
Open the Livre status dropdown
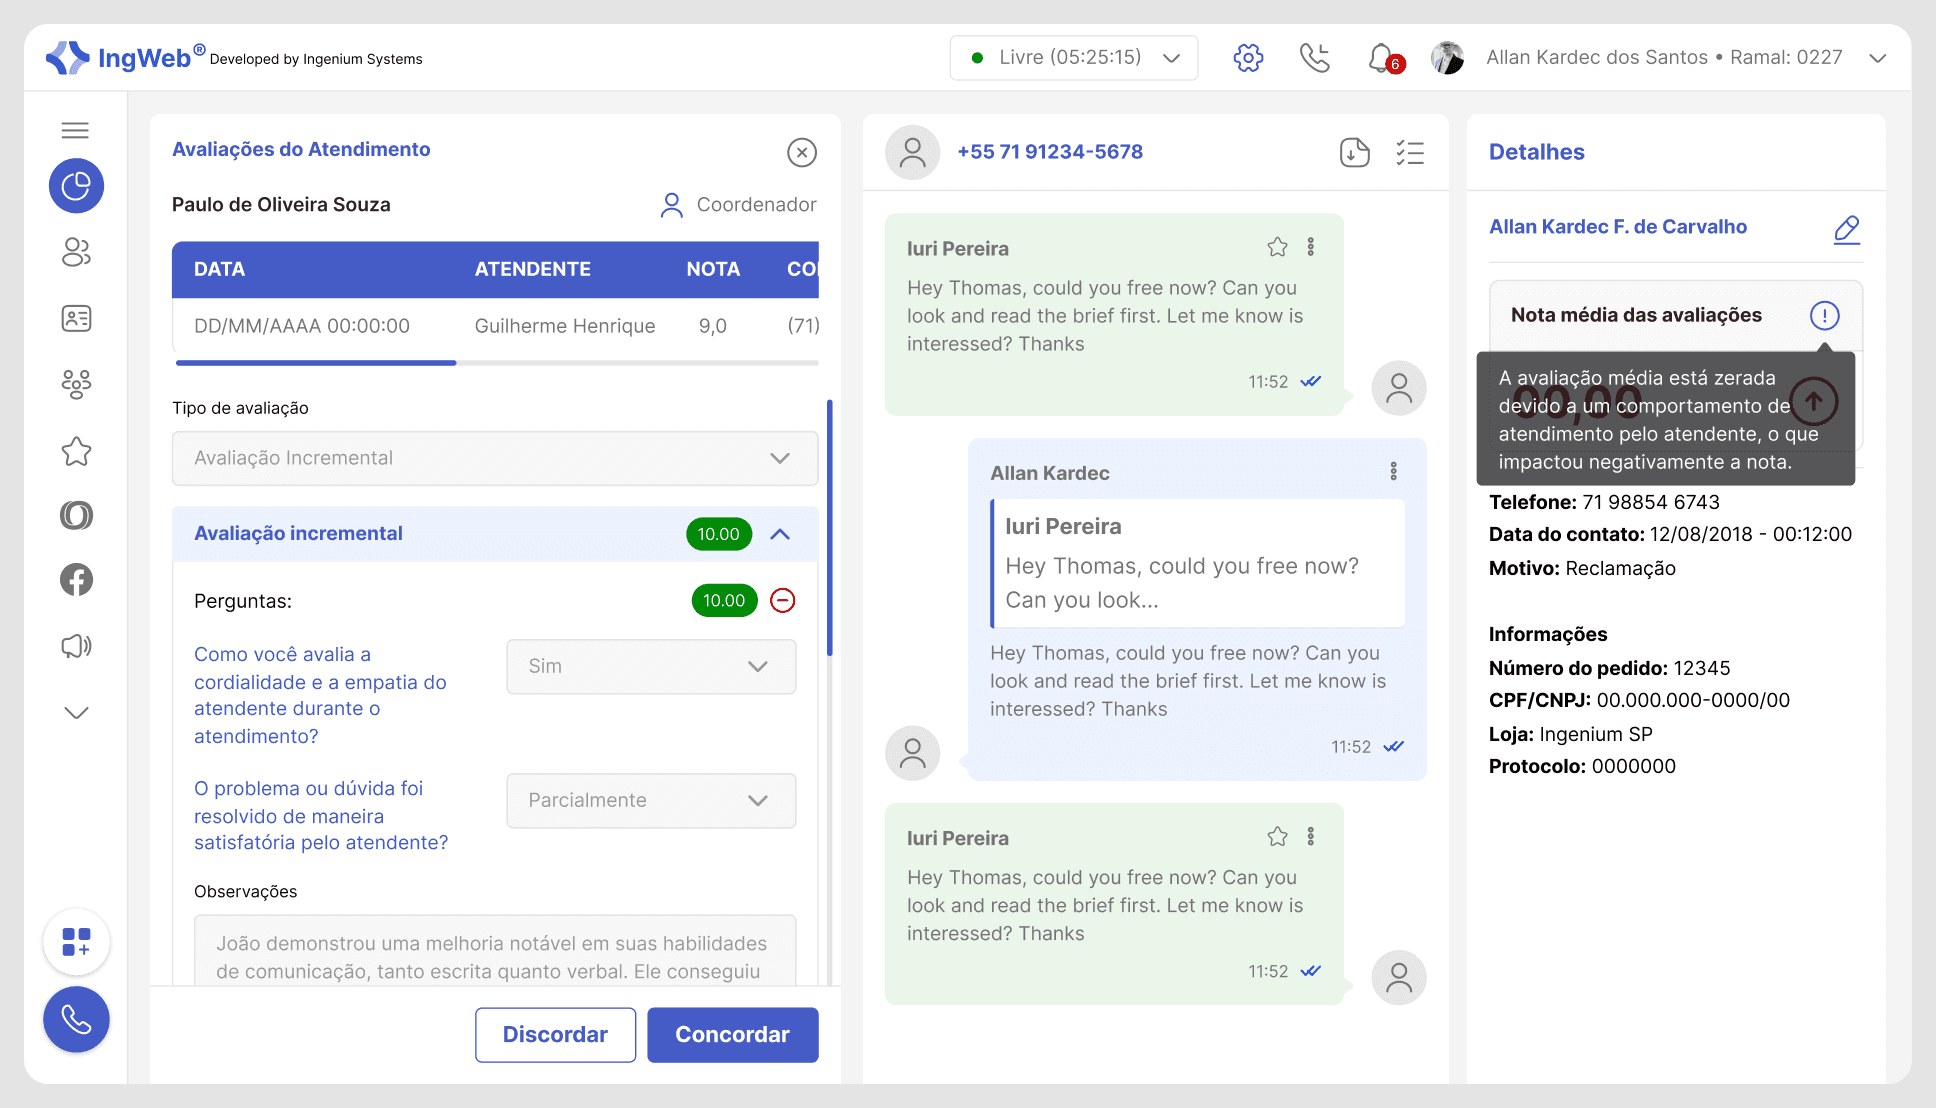coord(1074,58)
